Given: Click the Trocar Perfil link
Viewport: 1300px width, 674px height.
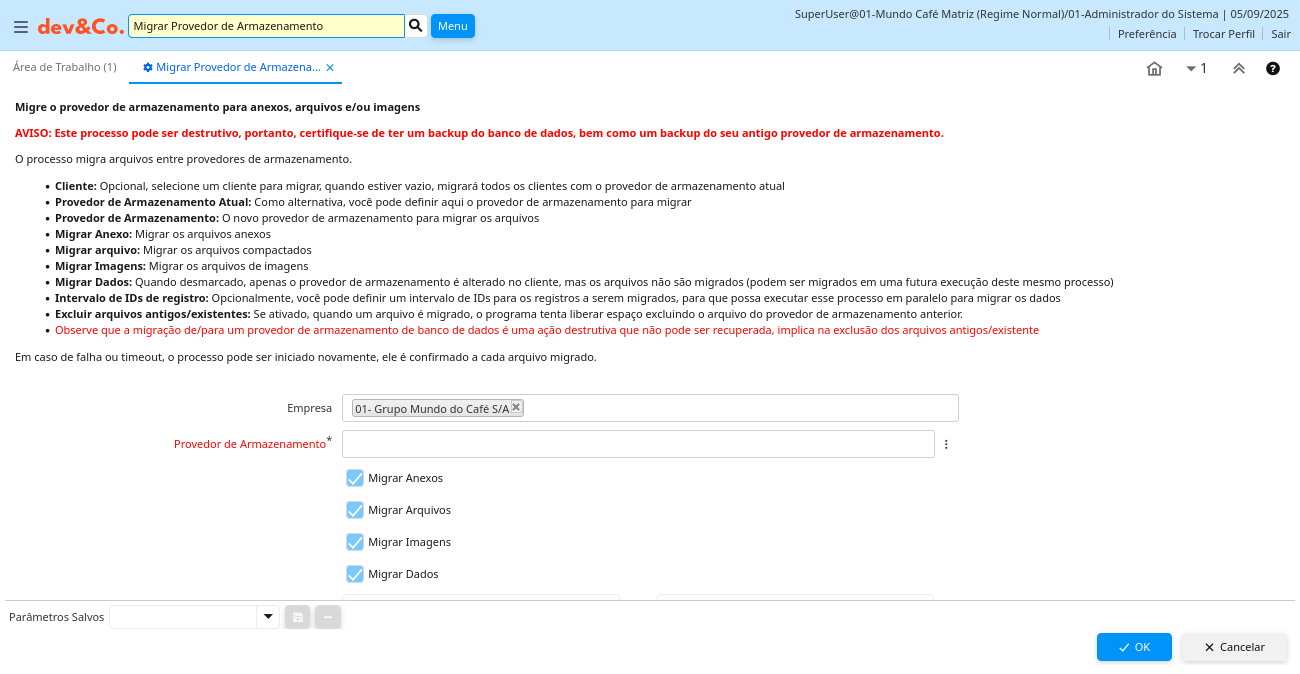Looking at the screenshot, I should tap(1224, 34).
